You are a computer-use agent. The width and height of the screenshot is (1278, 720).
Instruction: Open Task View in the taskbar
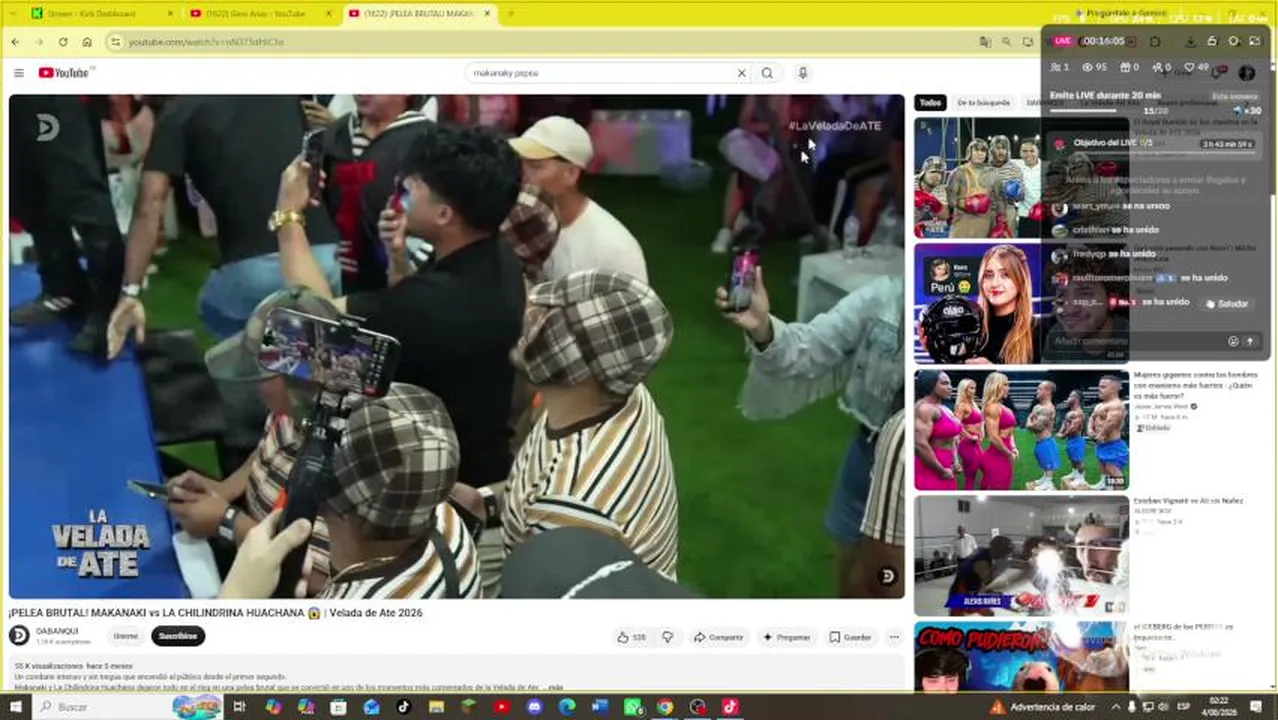(x=239, y=707)
